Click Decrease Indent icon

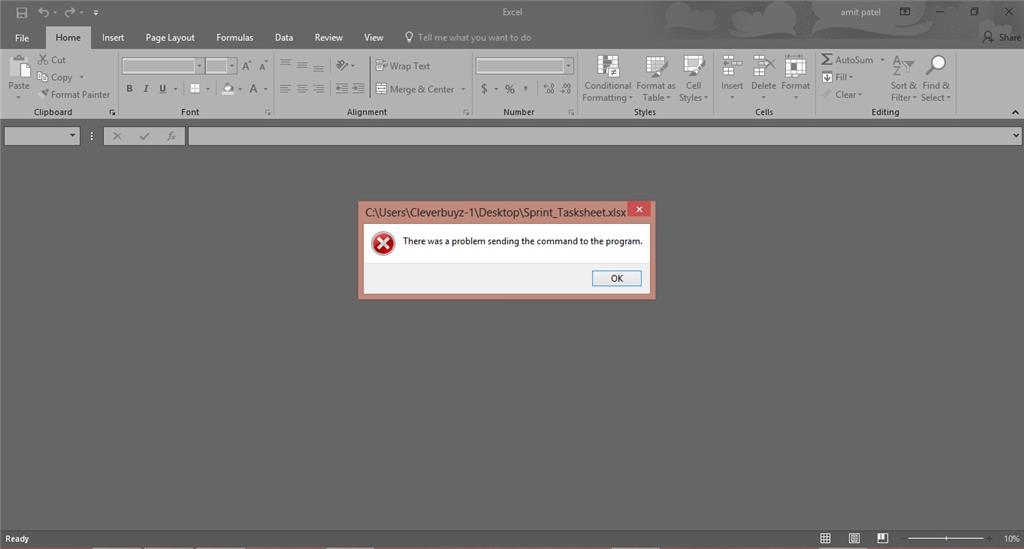[342, 89]
